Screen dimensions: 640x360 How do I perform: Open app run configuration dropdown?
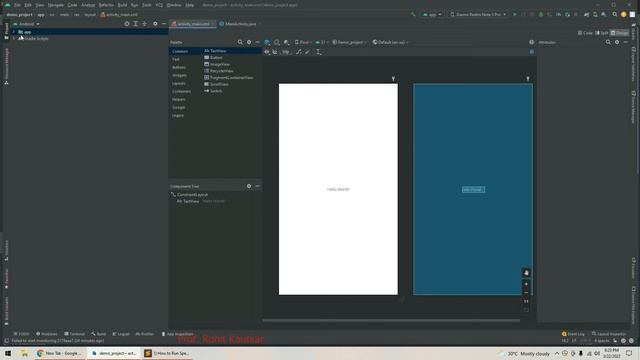432,14
